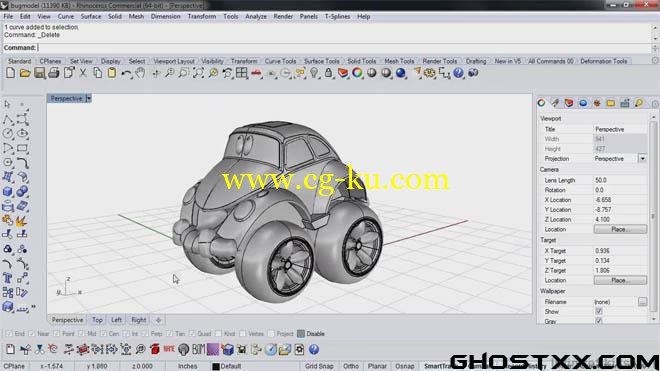Click the blue Render sphere icon
Screen dimensions: 660x371
[401, 73]
